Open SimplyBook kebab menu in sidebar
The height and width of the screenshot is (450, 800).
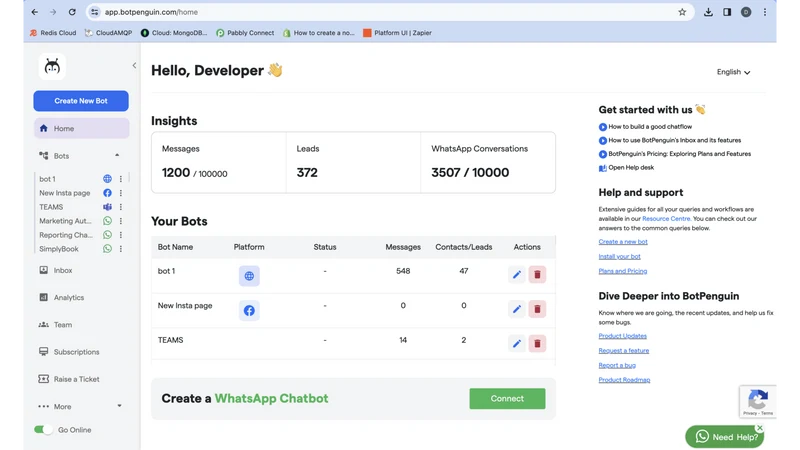tap(121, 249)
